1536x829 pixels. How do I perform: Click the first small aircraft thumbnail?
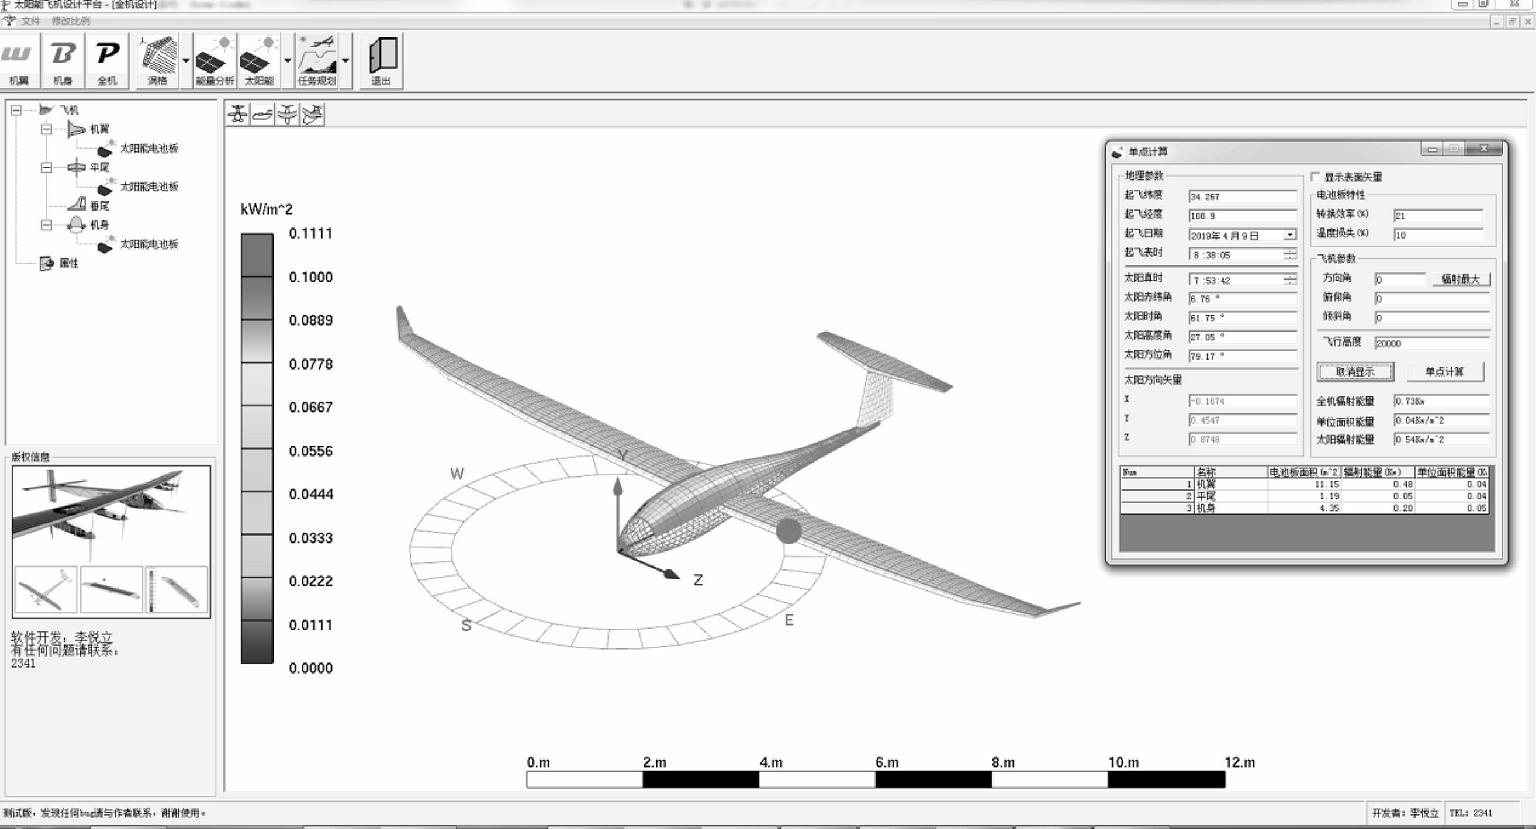point(45,589)
